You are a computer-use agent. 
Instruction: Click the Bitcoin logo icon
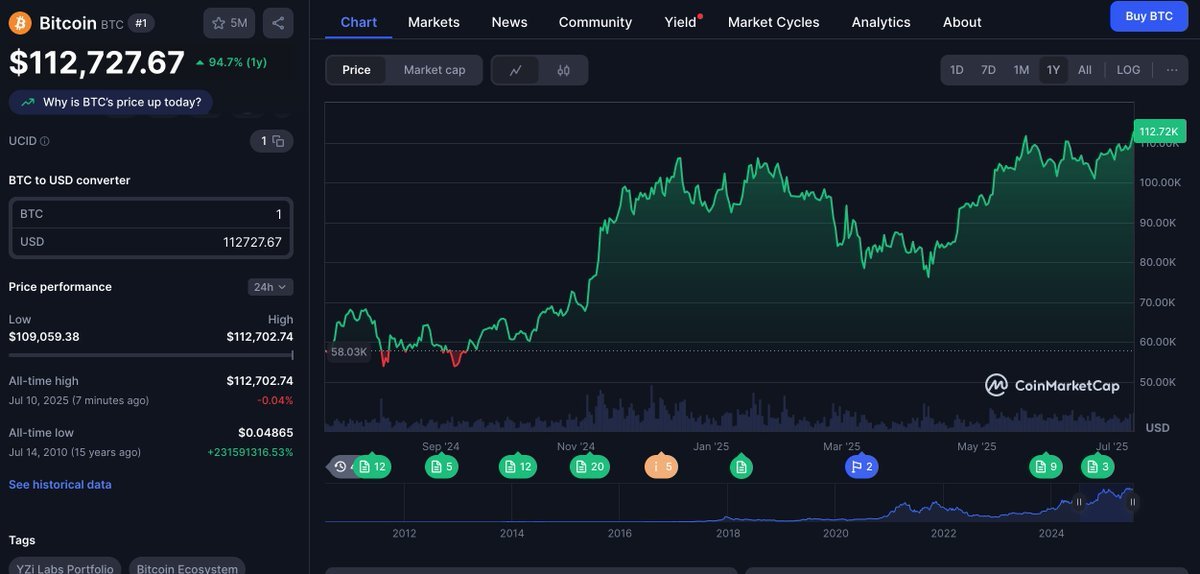[x=20, y=23]
